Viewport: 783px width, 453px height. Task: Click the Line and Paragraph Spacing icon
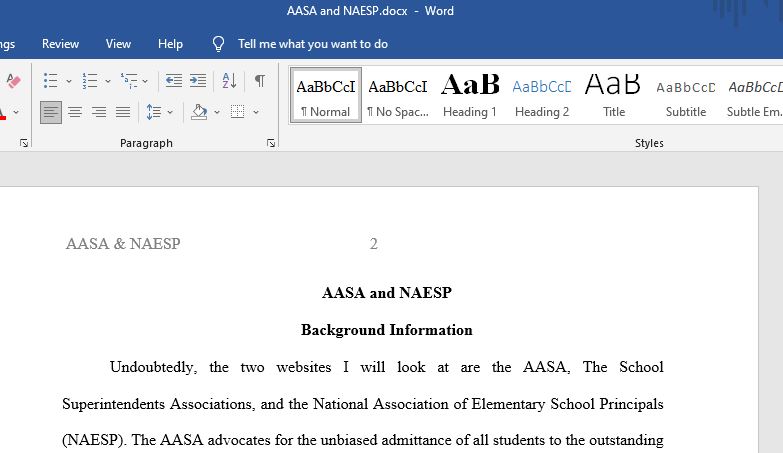click(154, 112)
